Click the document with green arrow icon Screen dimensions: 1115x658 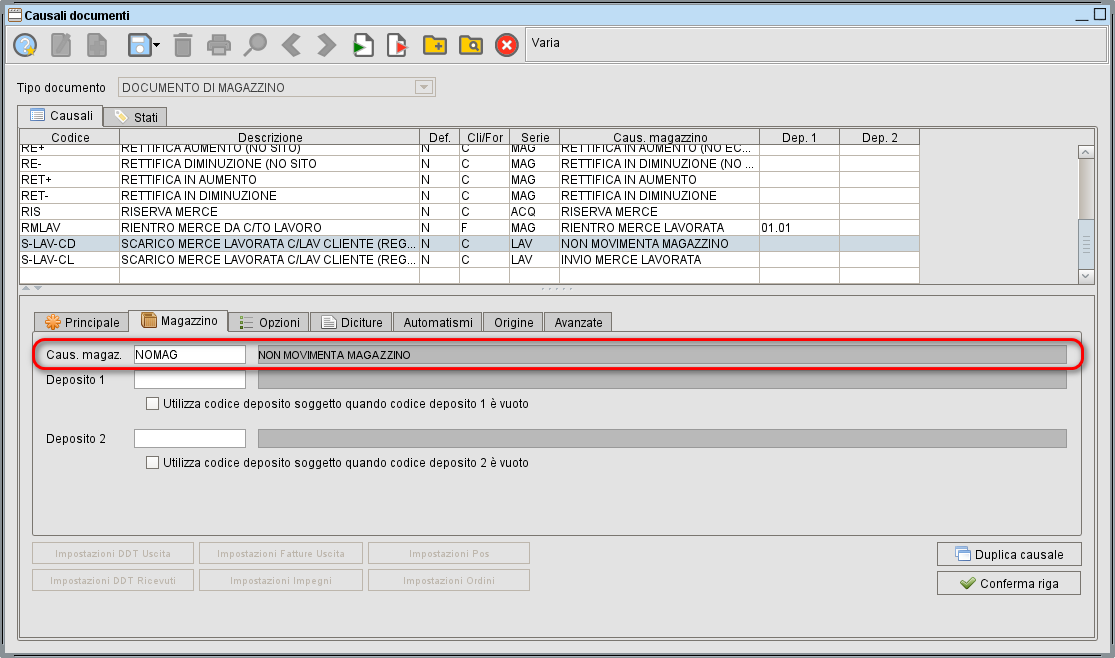362,45
